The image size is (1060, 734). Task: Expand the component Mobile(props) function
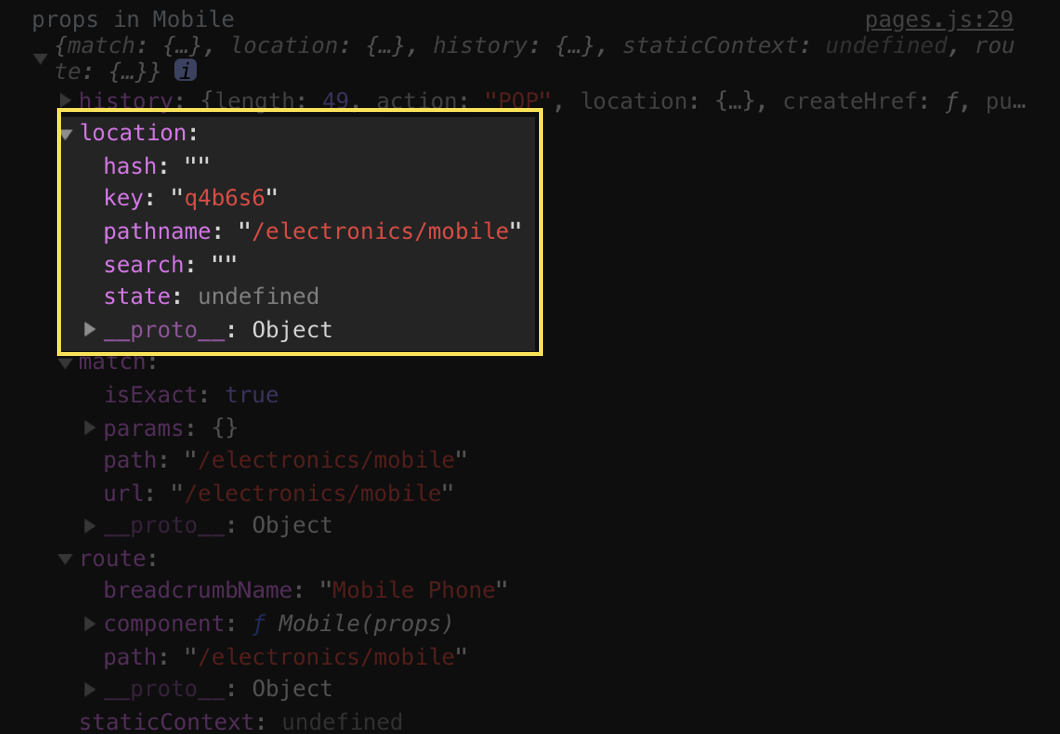coord(89,623)
